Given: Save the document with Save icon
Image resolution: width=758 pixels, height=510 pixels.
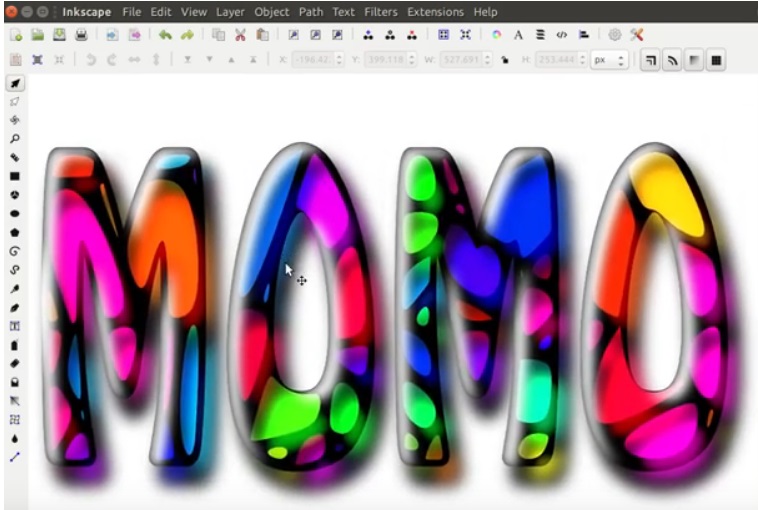Looking at the screenshot, I should (x=59, y=35).
